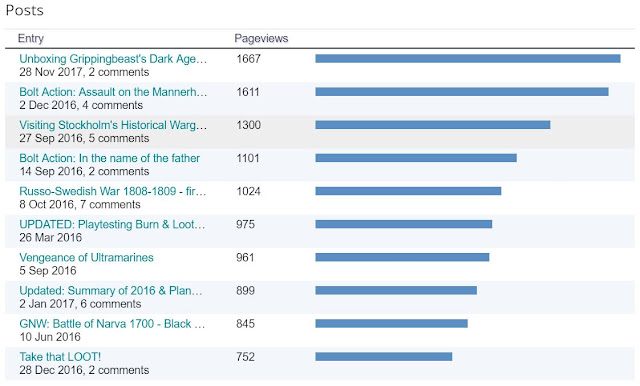Screen dimensions: 640x386
Task: Click the 'Entry' column header
Action: (x=31, y=38)
